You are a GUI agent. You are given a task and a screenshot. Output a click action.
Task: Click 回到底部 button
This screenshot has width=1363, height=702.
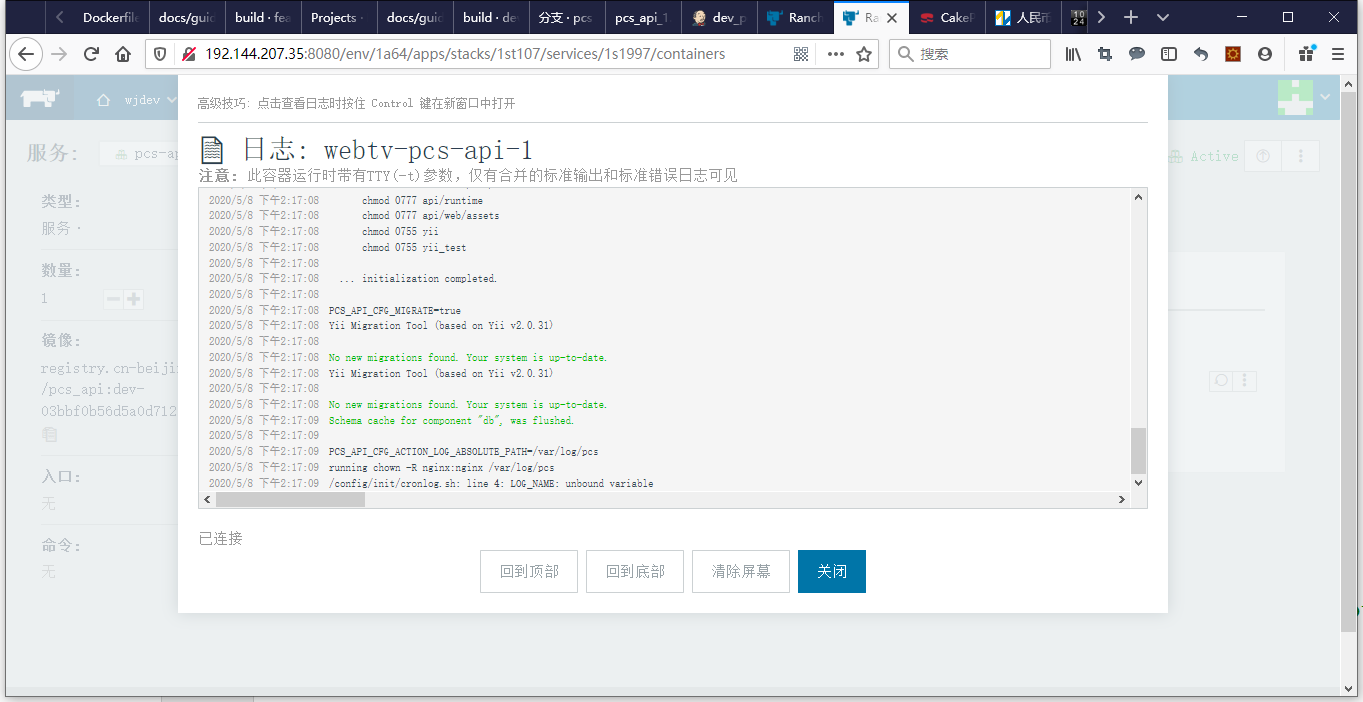(635, 571)
